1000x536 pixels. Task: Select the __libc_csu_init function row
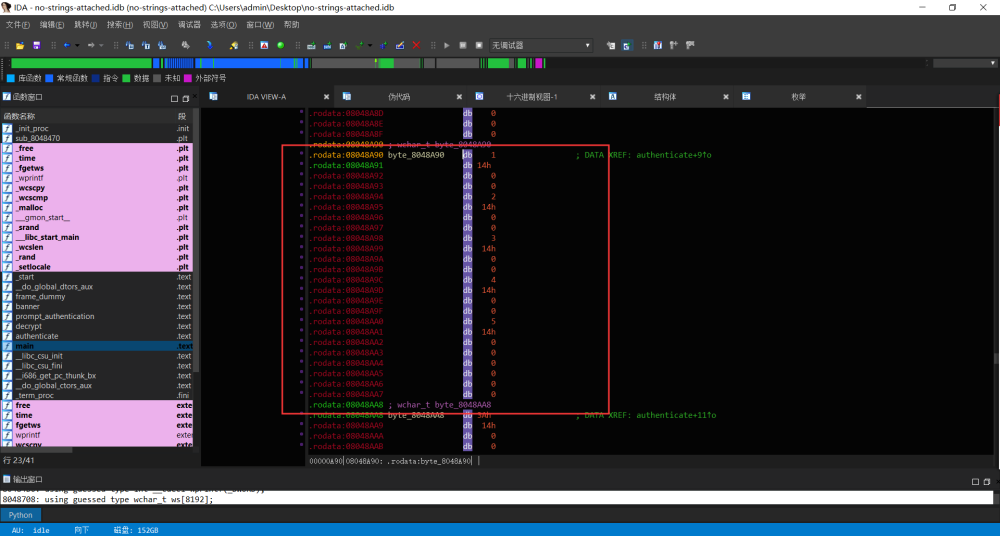click(x=97, y=356)
